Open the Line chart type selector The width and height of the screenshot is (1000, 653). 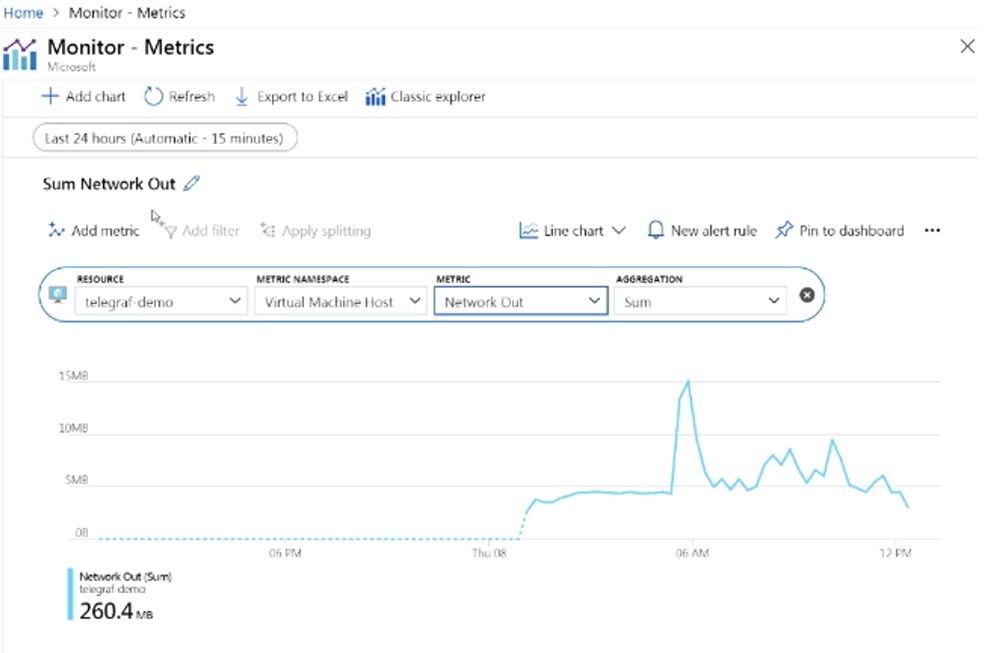click(x=573, y=231)
